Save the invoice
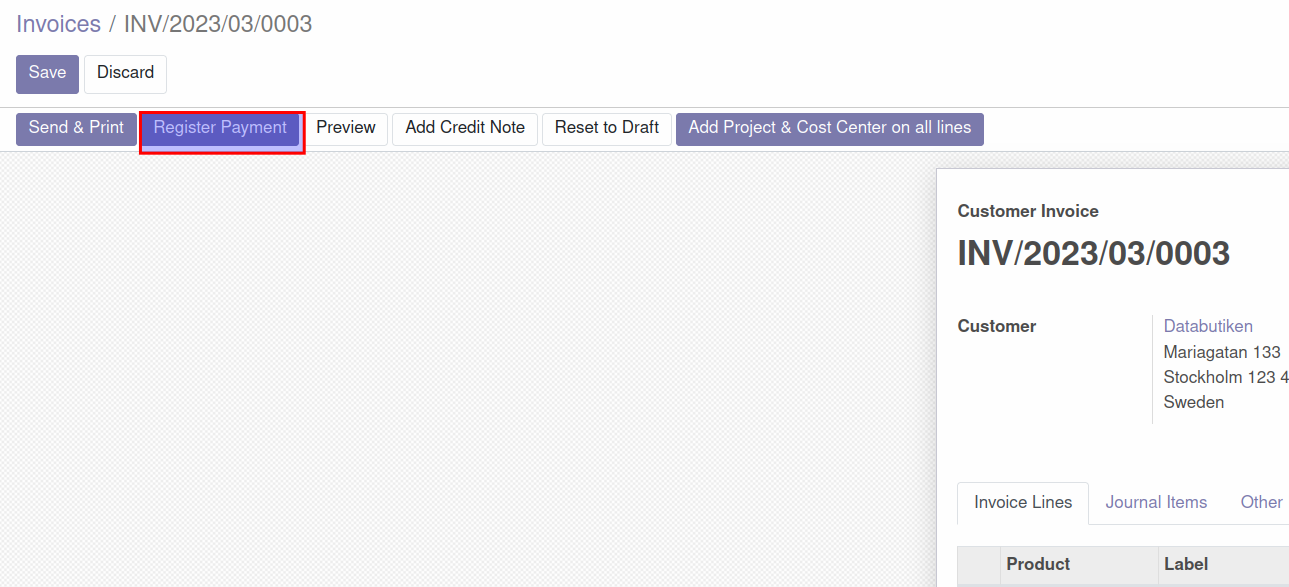This screenshot has width=1289, height=587. pyautogui.click(x=47, y=74)
